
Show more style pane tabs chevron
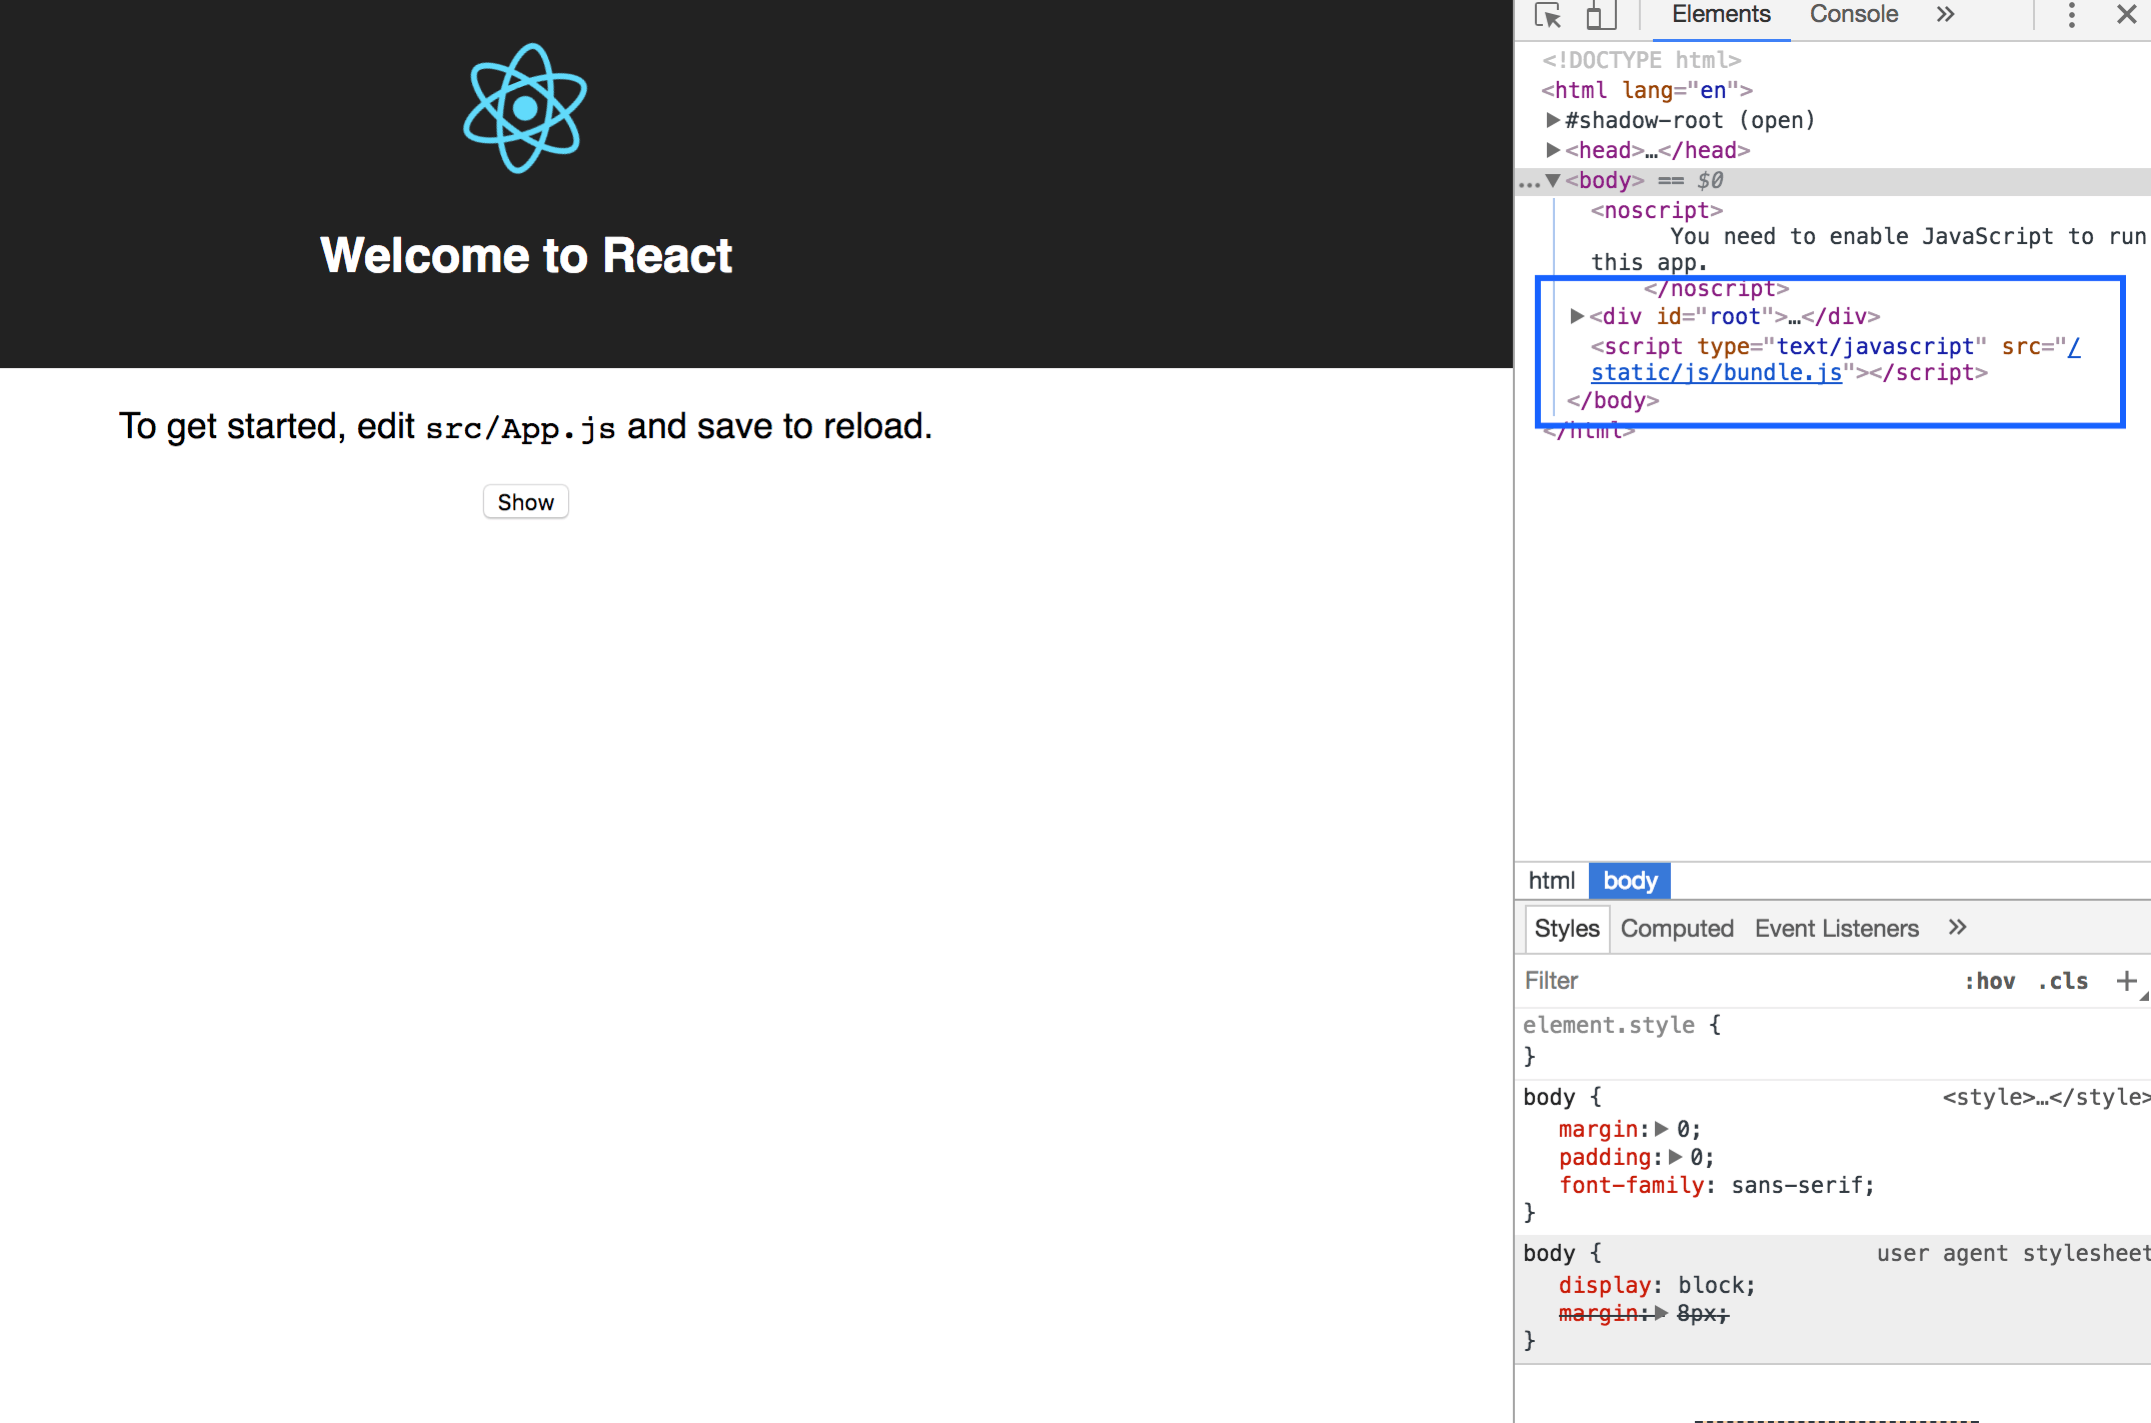click(x=1957, y=928)
